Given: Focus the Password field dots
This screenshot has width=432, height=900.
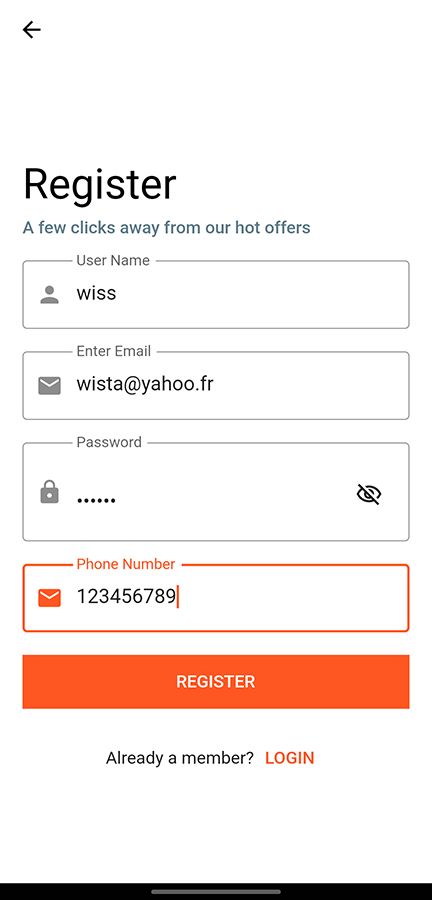Looking at the screenshot, I should tap(216, 492).
